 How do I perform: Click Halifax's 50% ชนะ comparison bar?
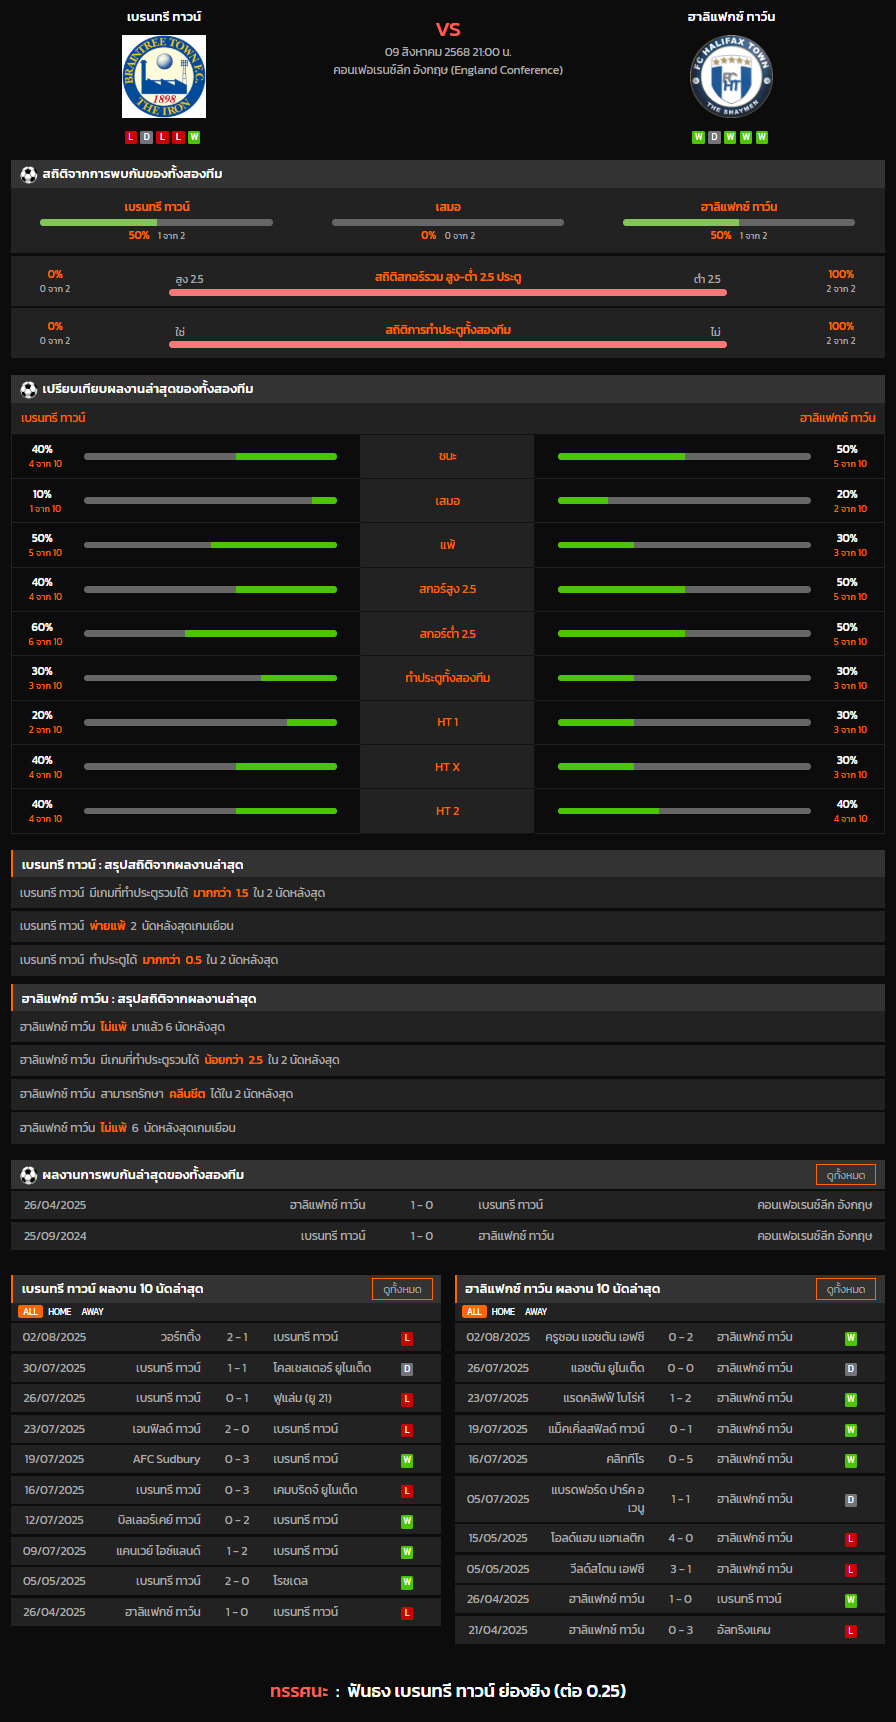[684, 456]
